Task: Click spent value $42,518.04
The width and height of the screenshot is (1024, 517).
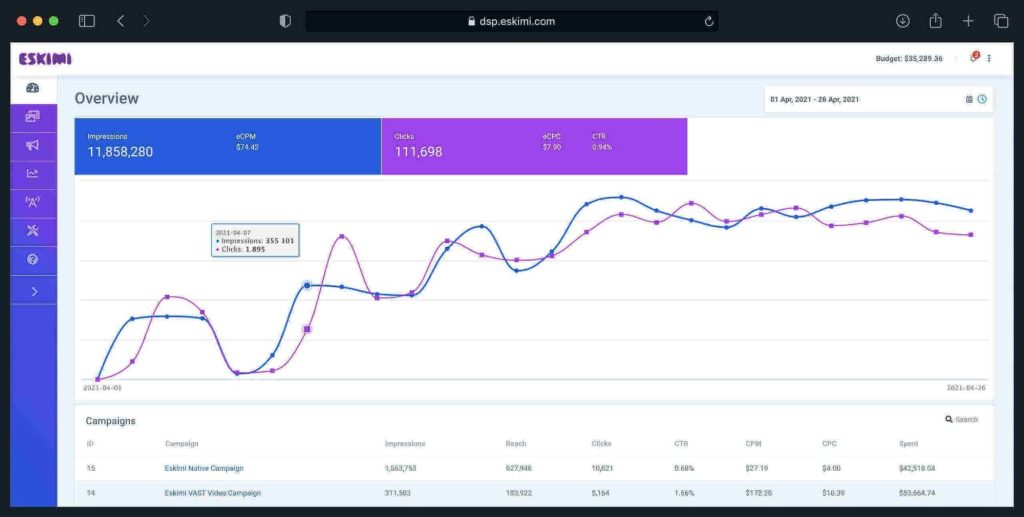Action: click(917, 468)
